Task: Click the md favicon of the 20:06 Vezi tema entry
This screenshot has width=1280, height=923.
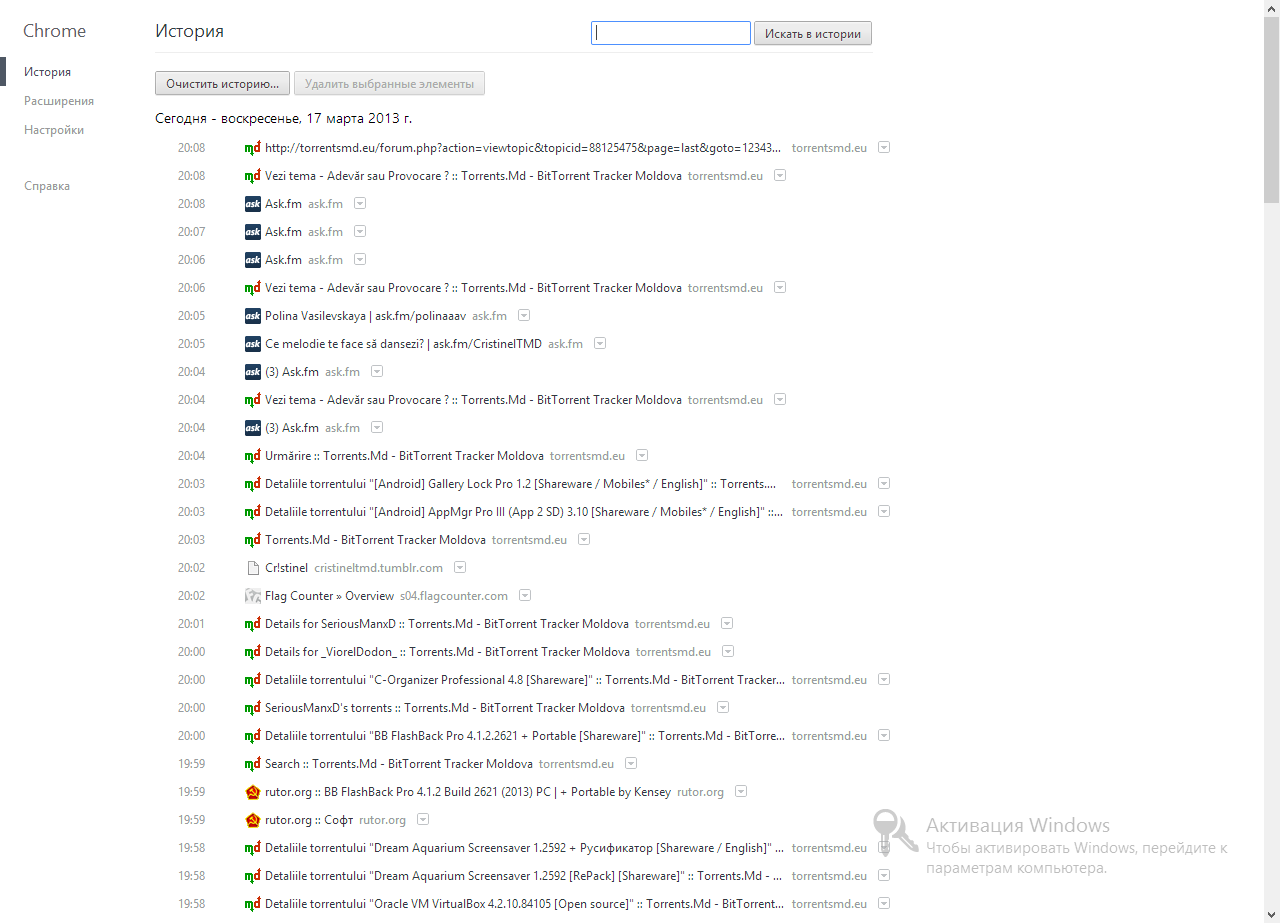Action: click(x=253, y=288)
